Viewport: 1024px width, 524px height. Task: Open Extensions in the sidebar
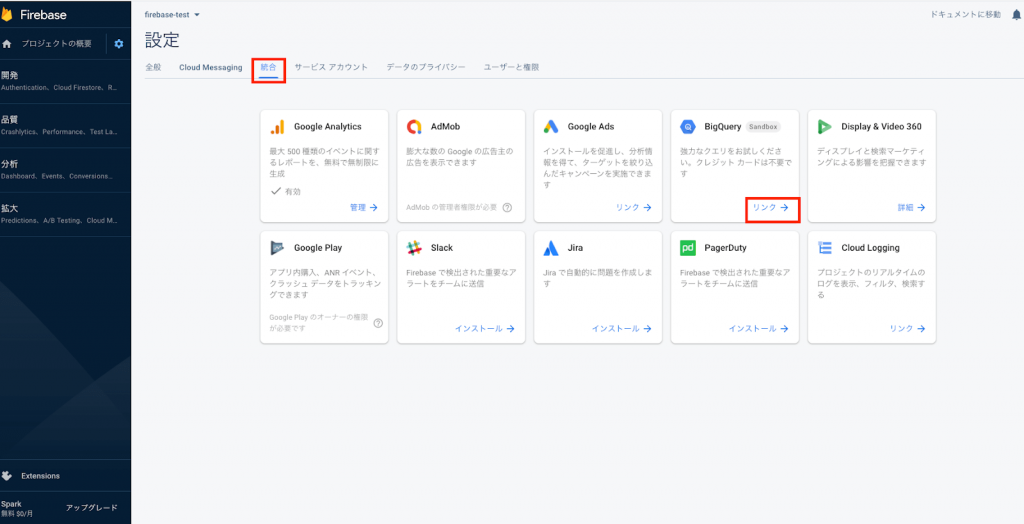40,476
